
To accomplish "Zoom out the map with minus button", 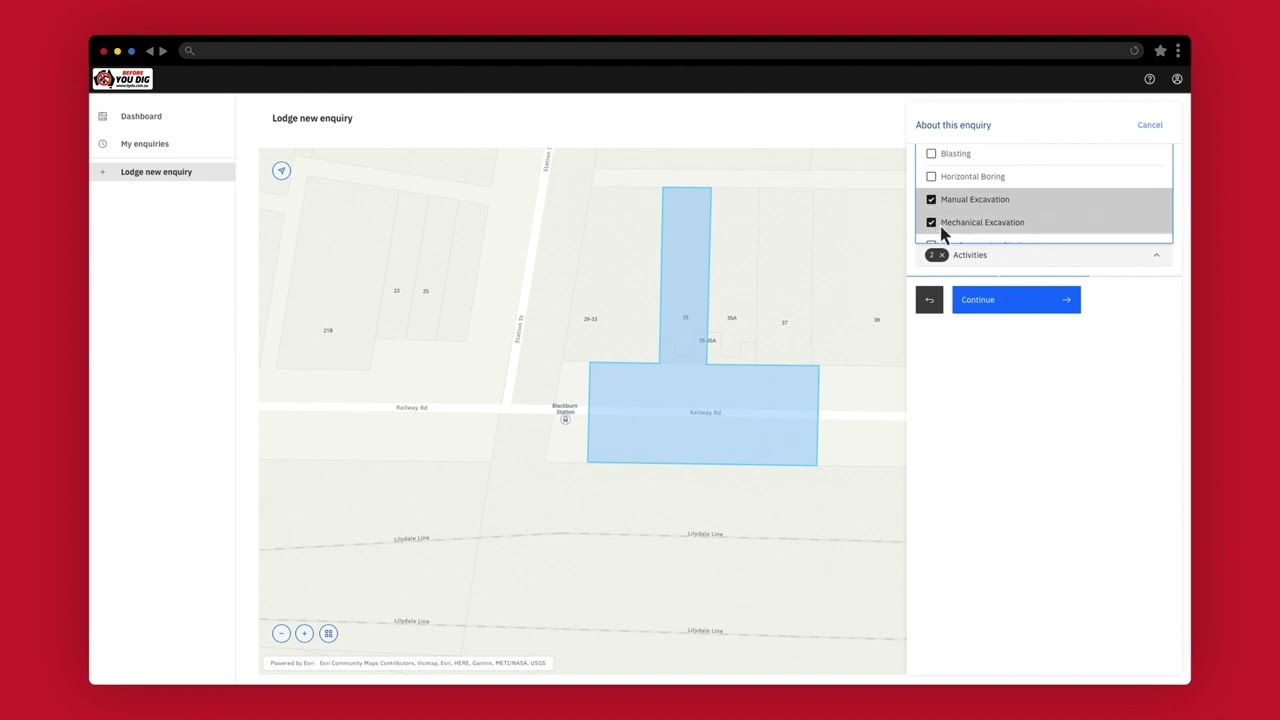I will (x=281, y=633).
